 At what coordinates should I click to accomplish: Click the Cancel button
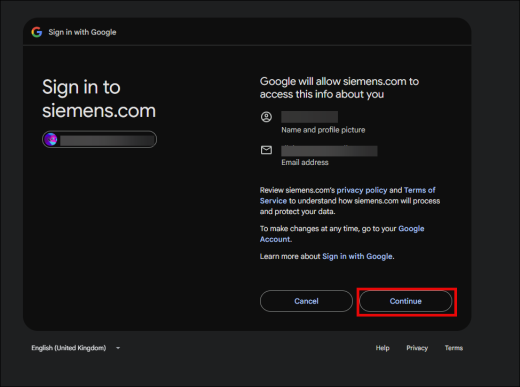coord(306,301)
